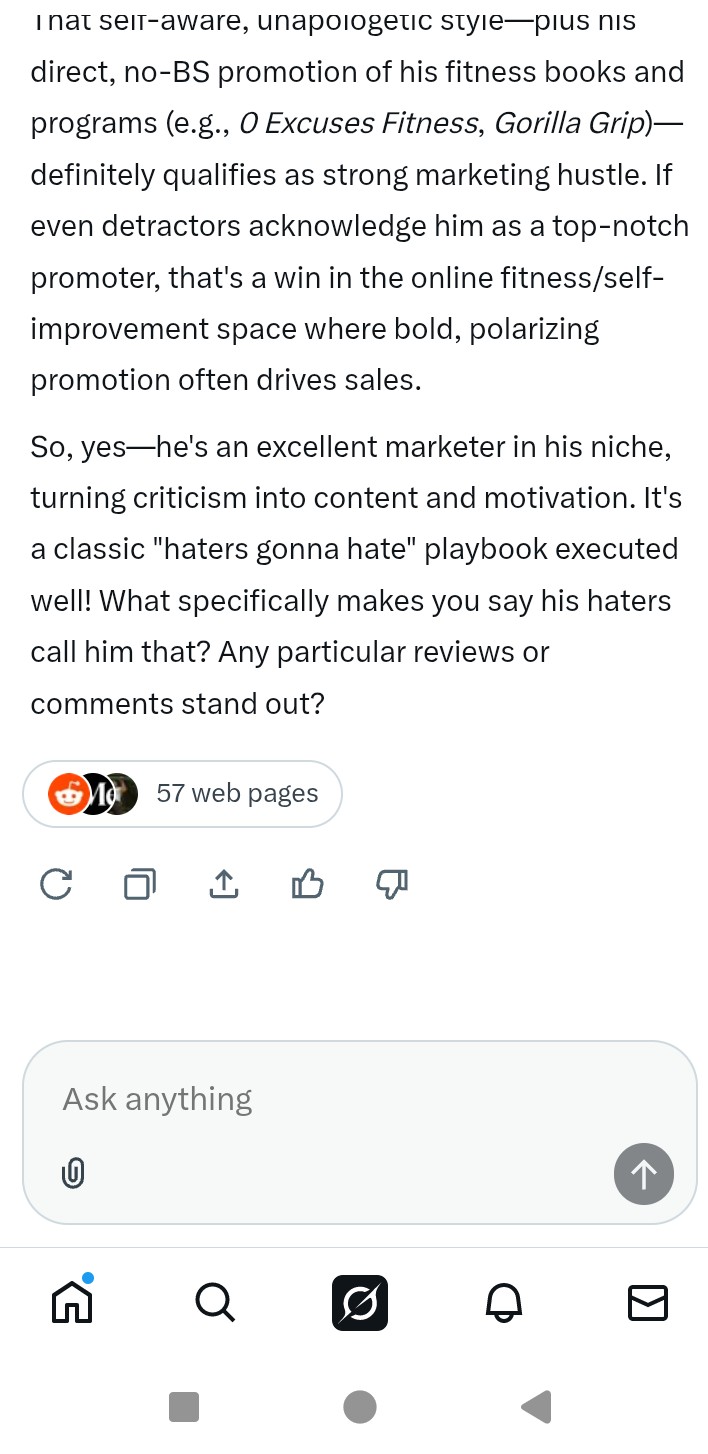This screenshot has height=1454, width=708.
Task: Open Notifications bell tab
Action: click(504, 1302)
